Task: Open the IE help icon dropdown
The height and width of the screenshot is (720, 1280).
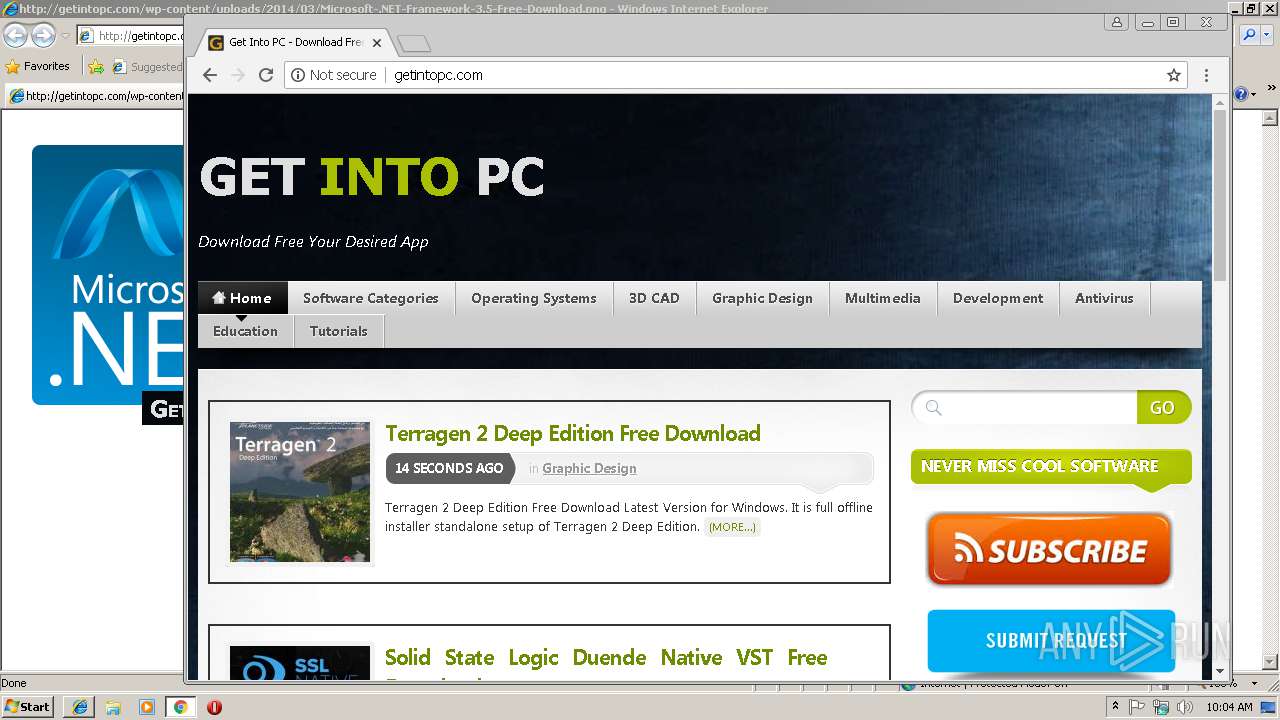Action: tap(1244, 94)
